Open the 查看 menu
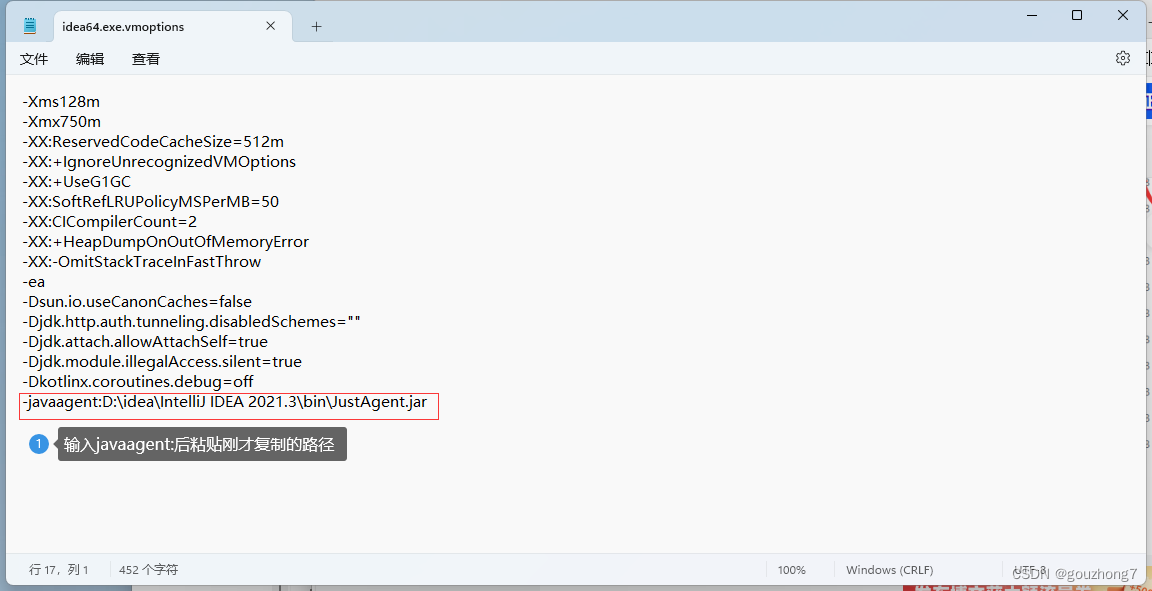The image size is (1152, 591). click(x=145, y=60)
